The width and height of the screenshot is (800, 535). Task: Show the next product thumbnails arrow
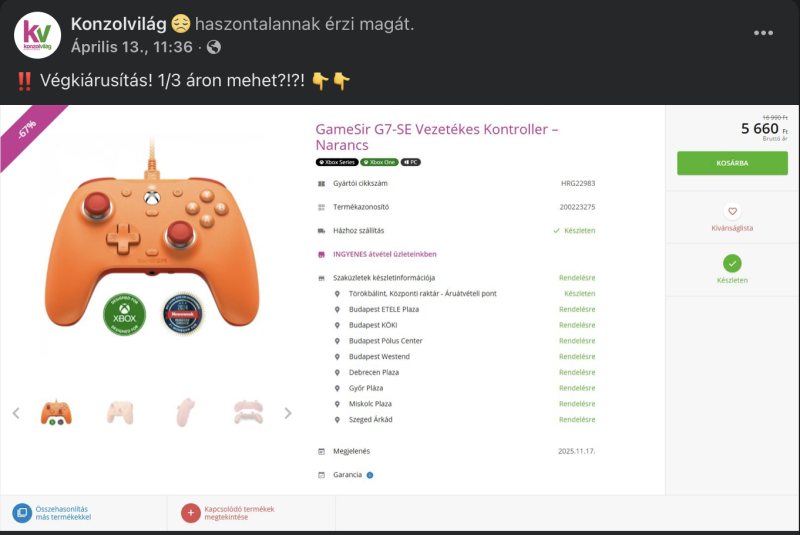[288, 413]
